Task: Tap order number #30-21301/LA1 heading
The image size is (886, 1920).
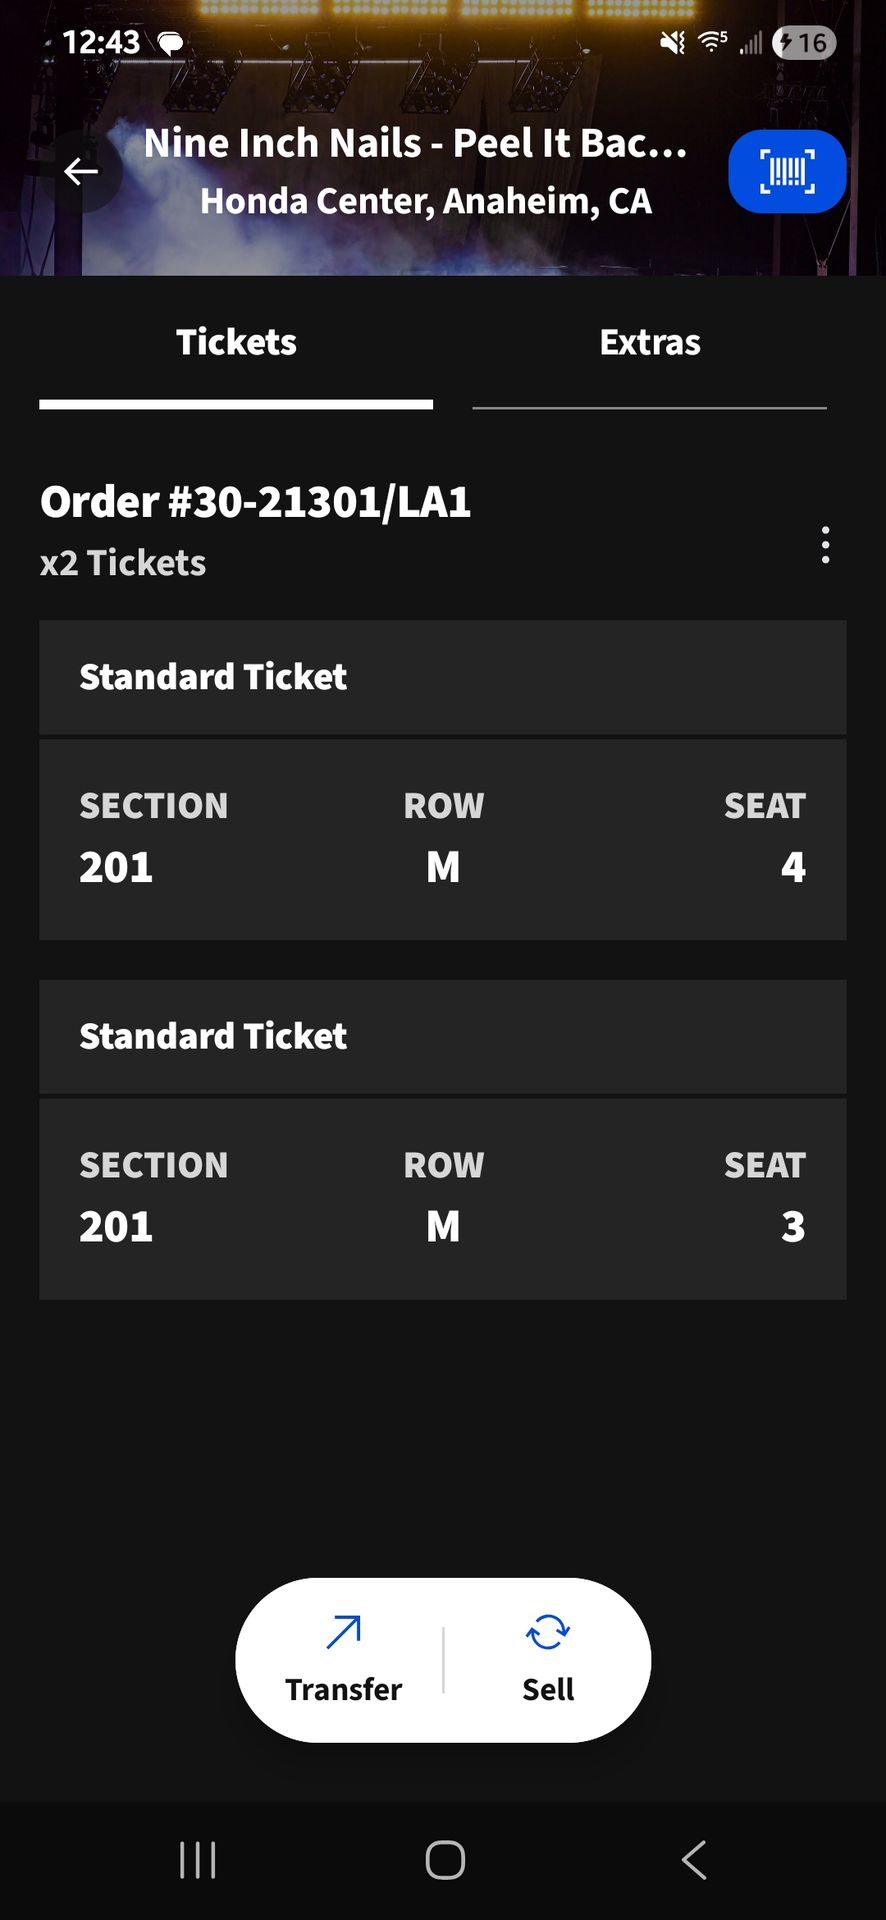Action: coord(255,502)
